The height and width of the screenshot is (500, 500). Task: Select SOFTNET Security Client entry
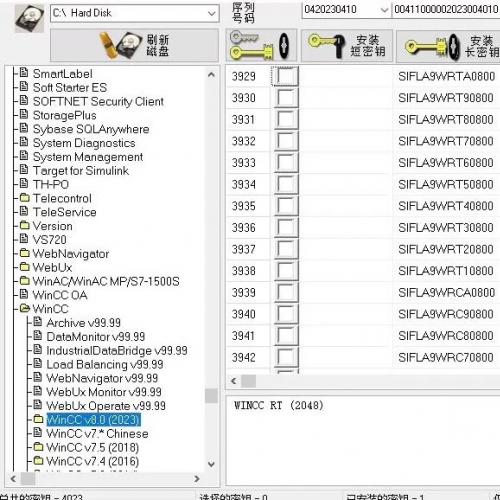(98, 101)
